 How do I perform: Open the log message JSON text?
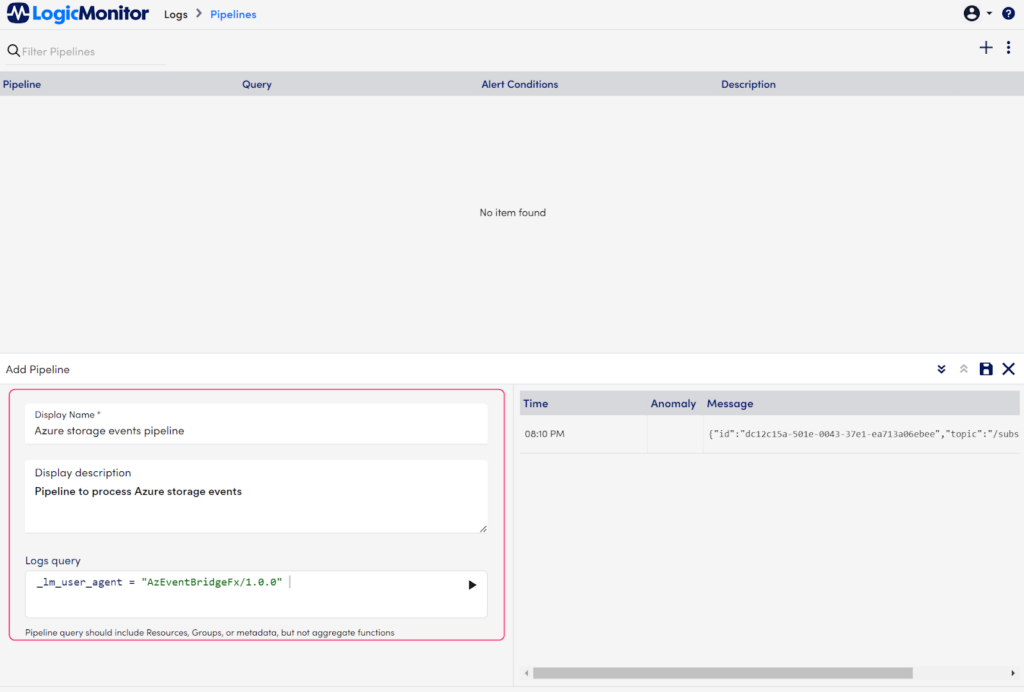tap(863, 433)
